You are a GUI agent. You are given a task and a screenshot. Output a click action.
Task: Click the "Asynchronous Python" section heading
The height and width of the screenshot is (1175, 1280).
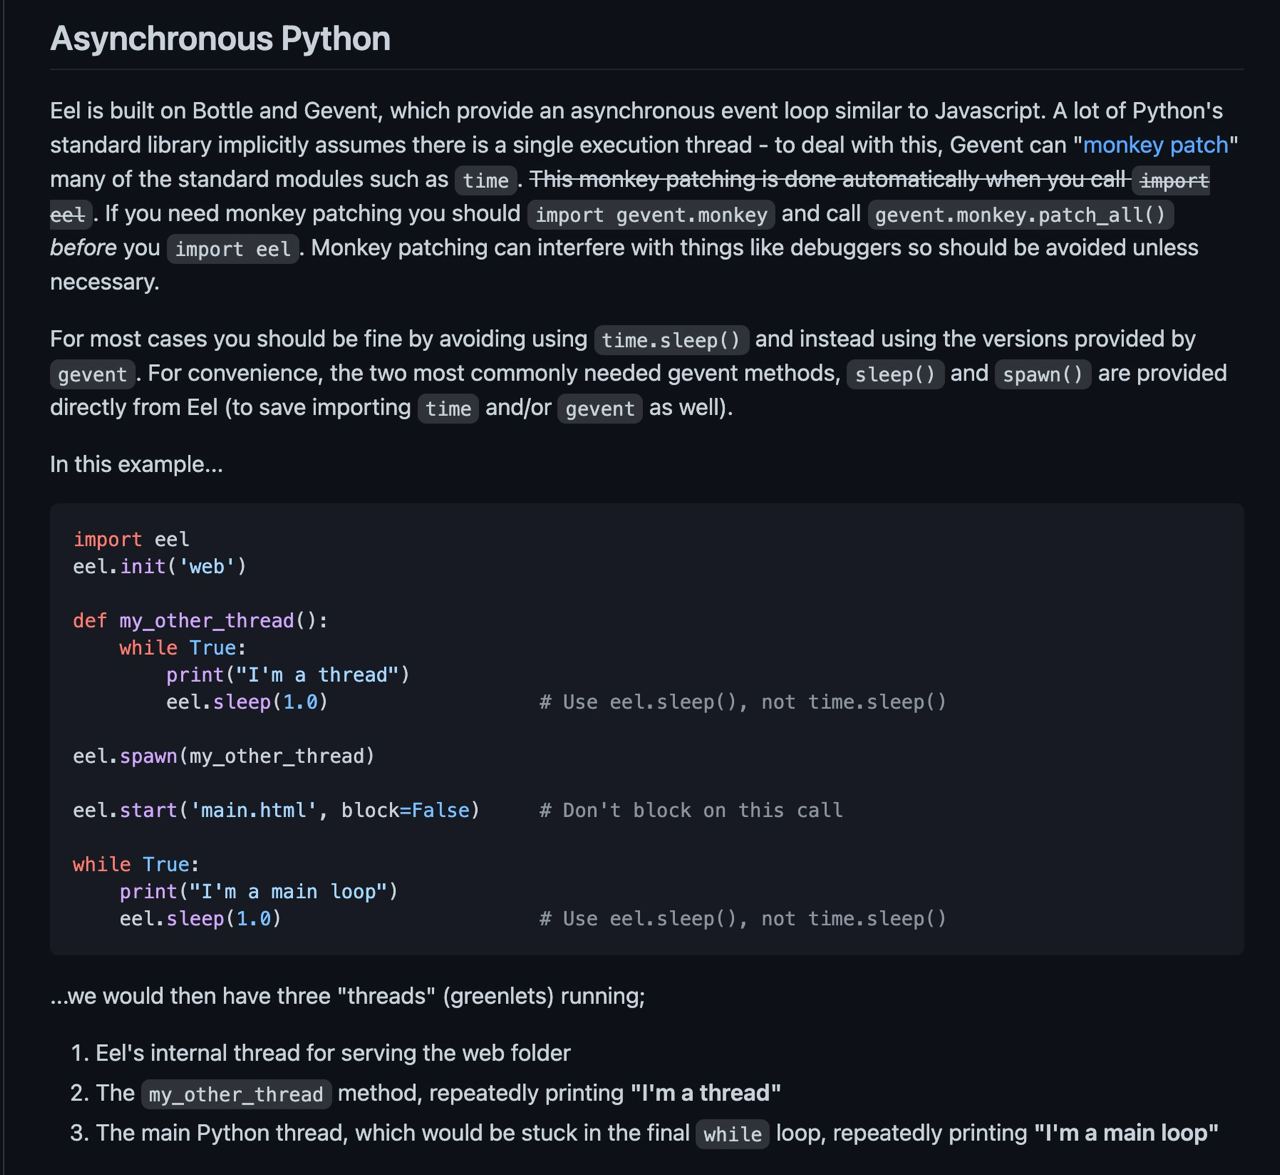click(x=220, y=38)
